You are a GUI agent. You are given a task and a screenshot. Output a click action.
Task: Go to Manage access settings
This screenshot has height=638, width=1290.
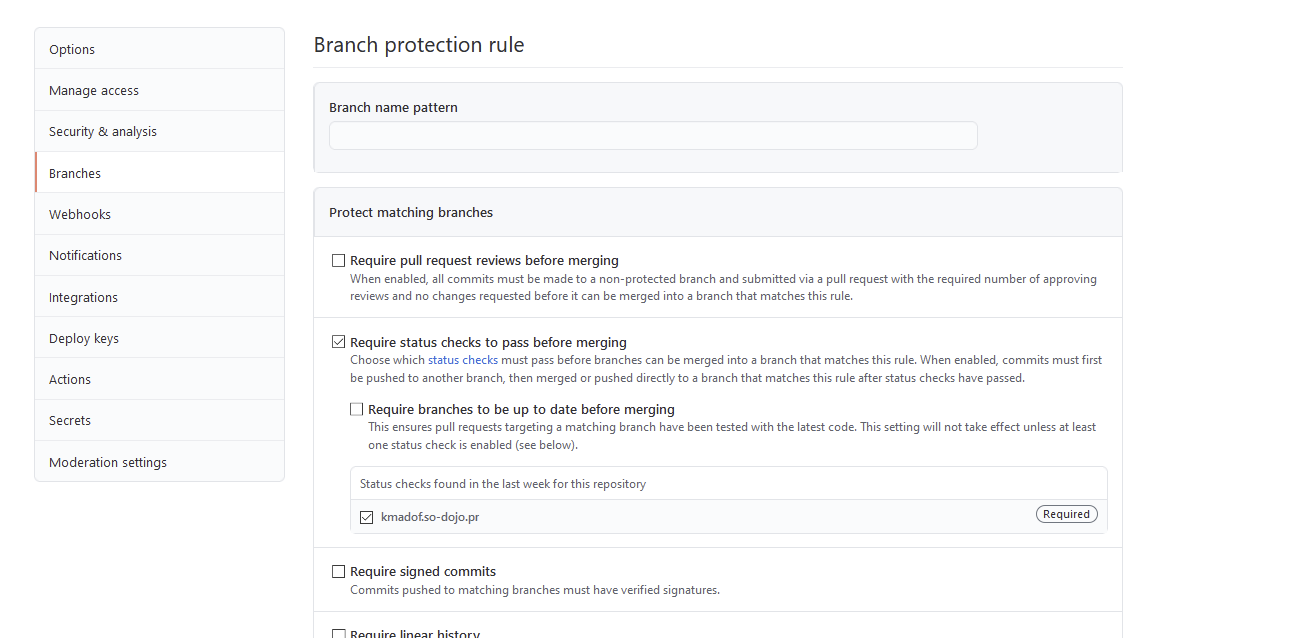pyautogui.click(x=94, y=90)
